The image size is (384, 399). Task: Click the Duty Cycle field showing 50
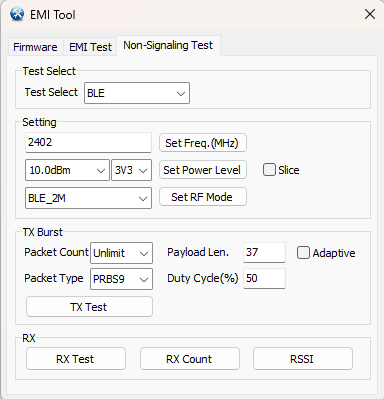[264, 278]
